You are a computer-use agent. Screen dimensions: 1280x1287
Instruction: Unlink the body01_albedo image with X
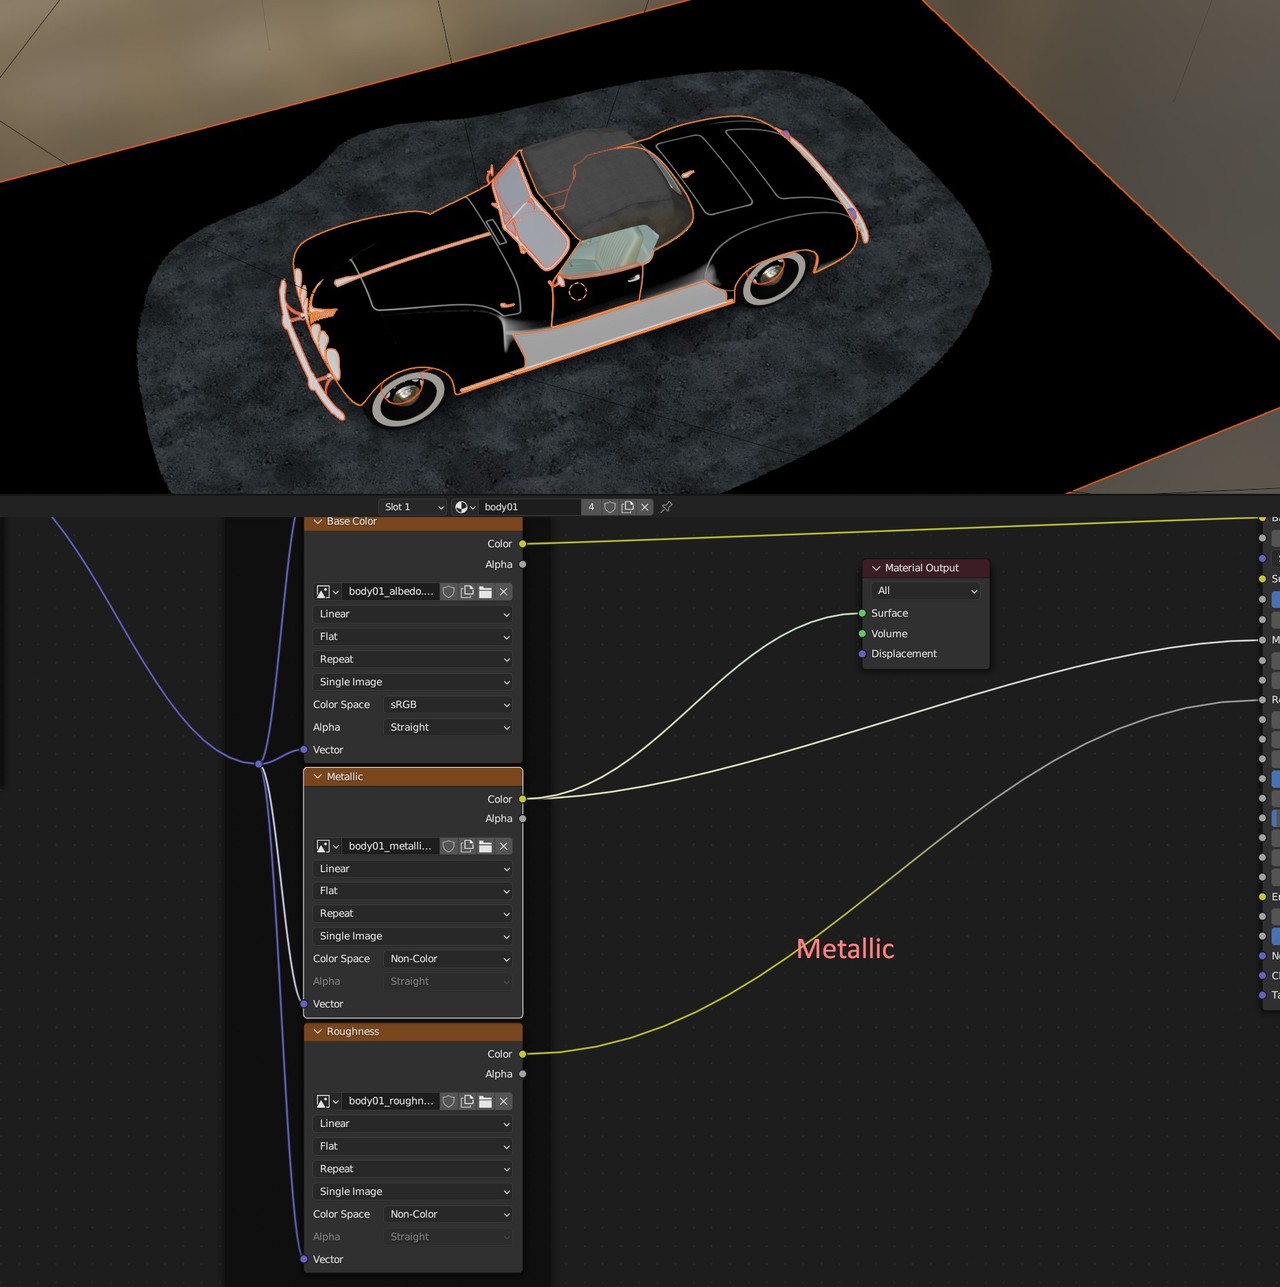[504, 592]
